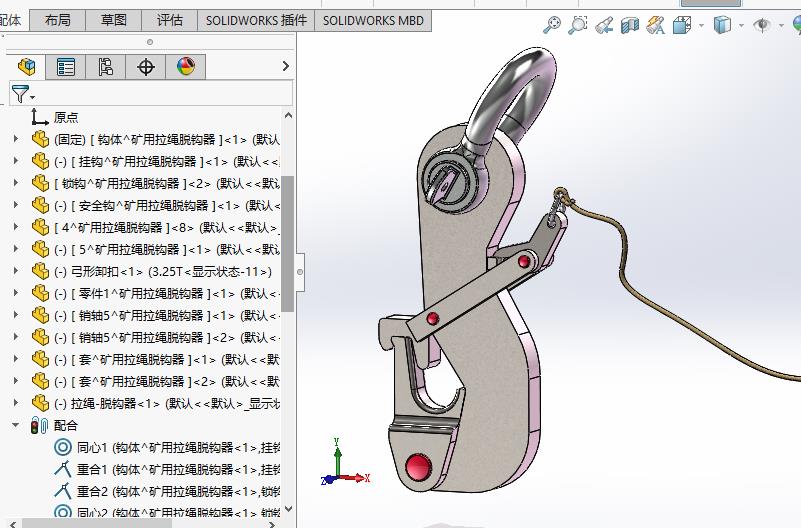The image size is (801, 528).
Task: Open Hide/Show Items dropdown arrow
Action: coord(781,26)
